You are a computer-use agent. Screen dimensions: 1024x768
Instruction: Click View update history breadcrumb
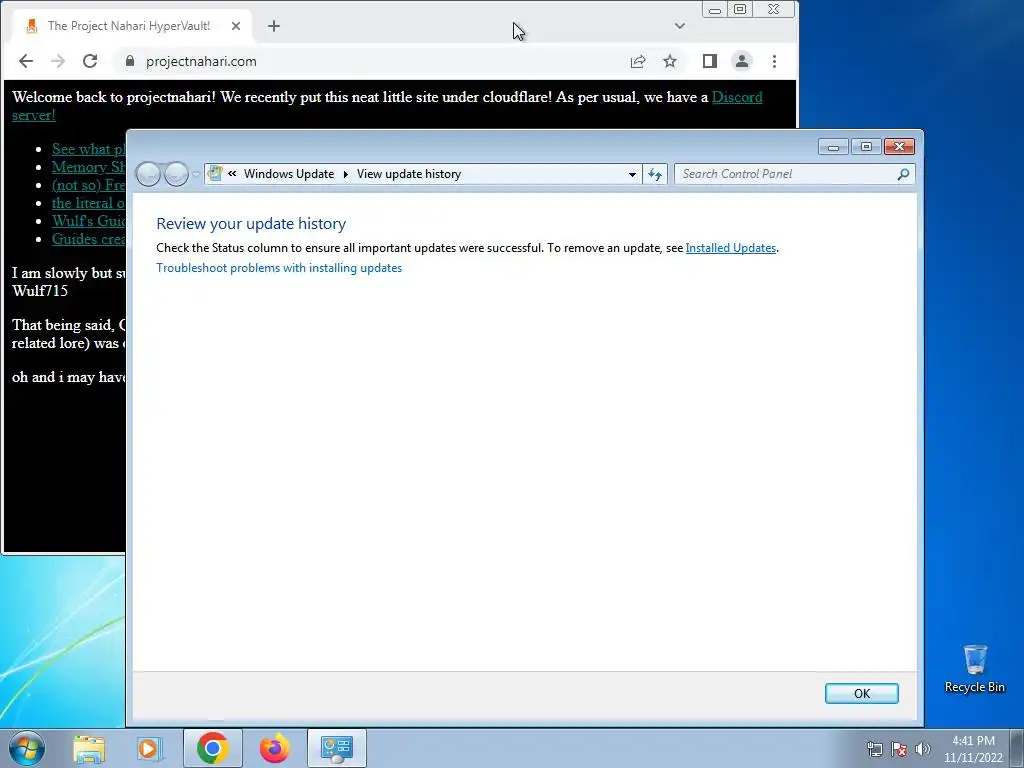pyautogui.click(x=409, y=174)
